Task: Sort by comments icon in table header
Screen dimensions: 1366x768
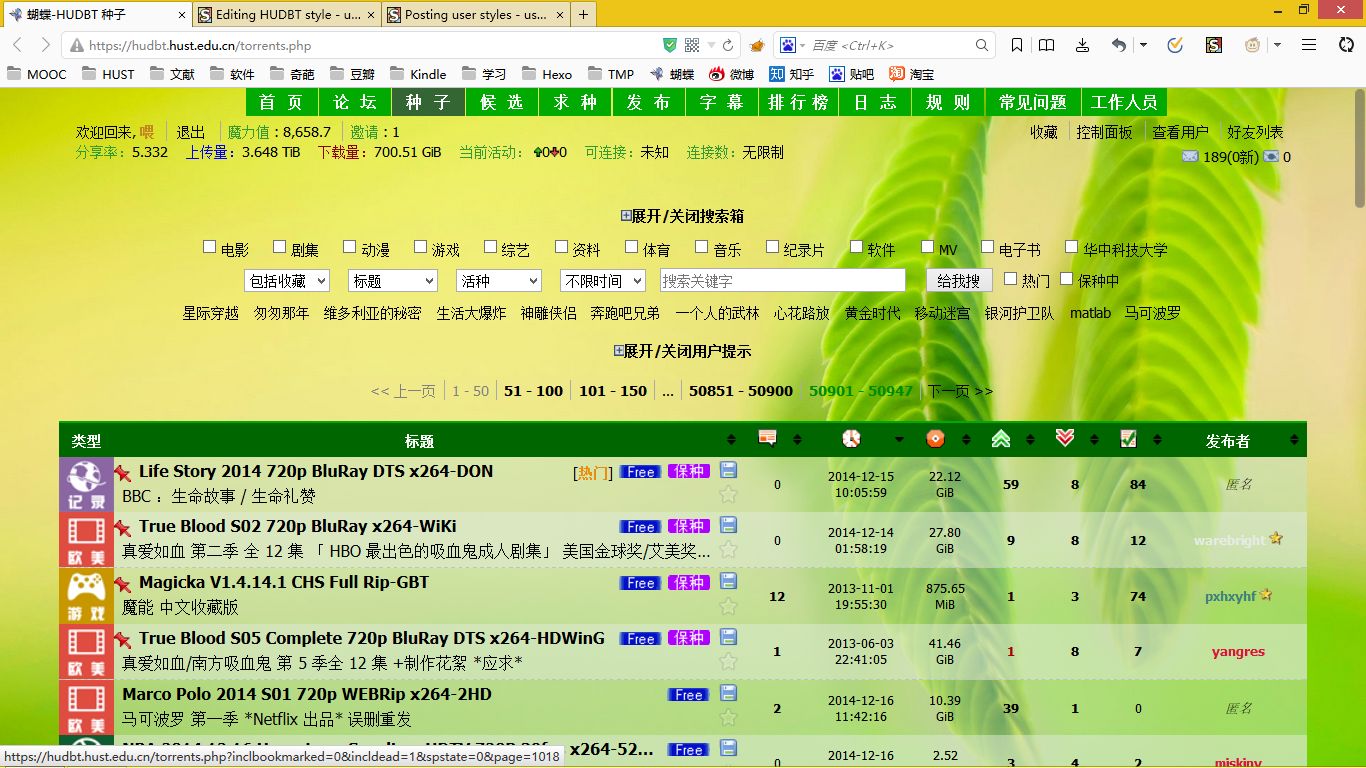Action: pyautogui.click(x=767, y=438)
